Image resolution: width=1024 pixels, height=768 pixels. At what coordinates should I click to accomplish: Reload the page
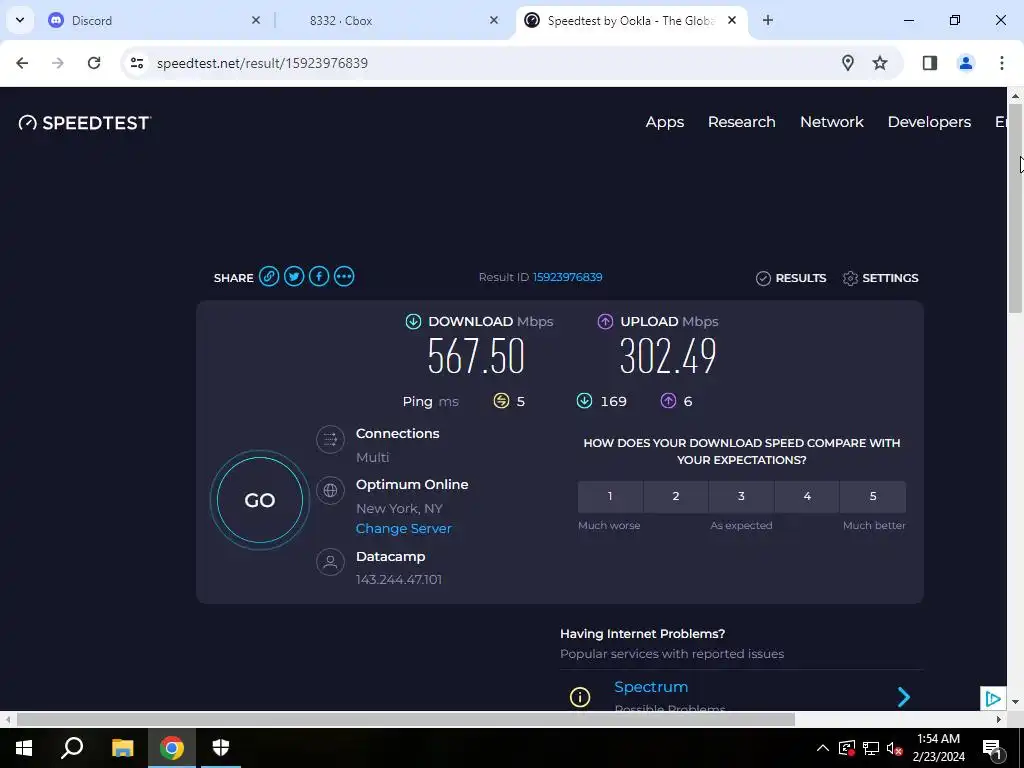(x=94, y=63)
